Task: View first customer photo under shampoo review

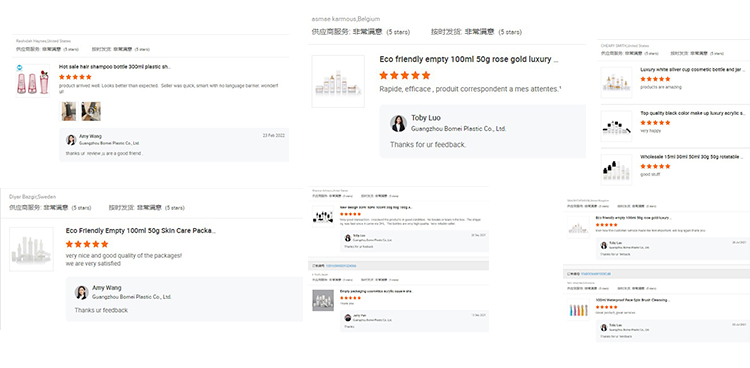Action: 69,111
